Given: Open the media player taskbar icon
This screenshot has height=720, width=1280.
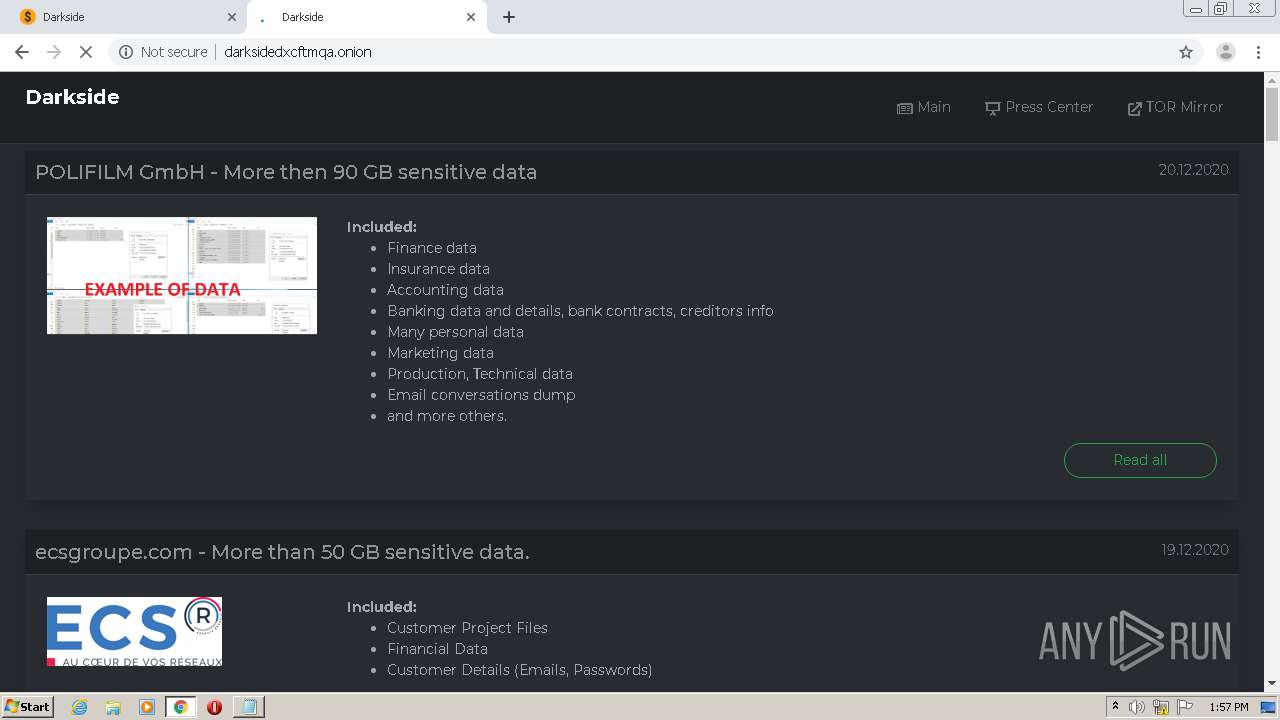Looking at the screenshot, I should coord(147,707).
